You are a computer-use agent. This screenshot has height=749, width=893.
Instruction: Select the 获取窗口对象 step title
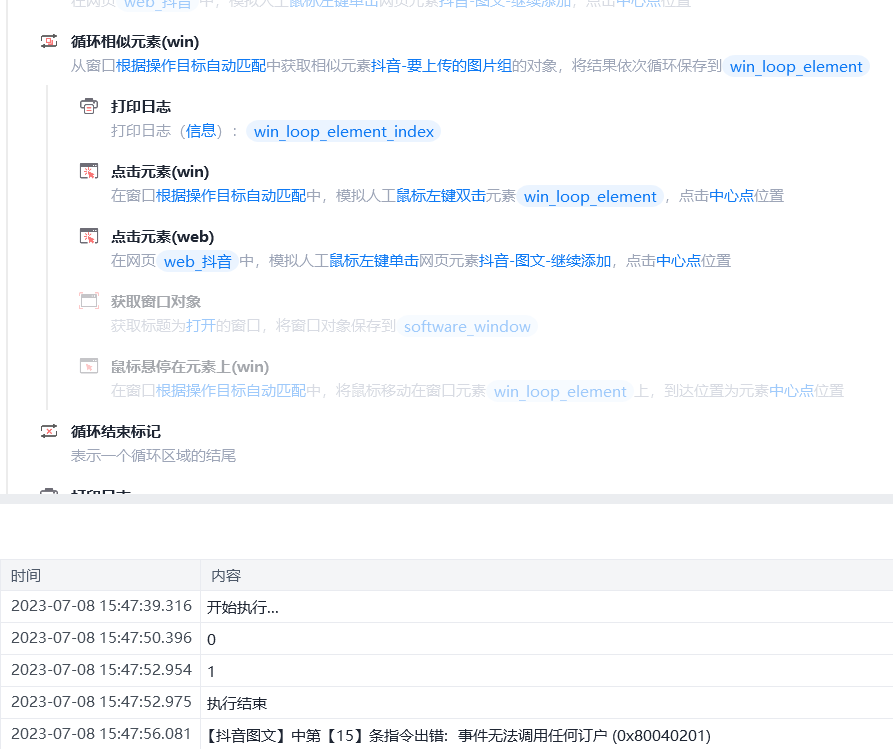(155, 302)
